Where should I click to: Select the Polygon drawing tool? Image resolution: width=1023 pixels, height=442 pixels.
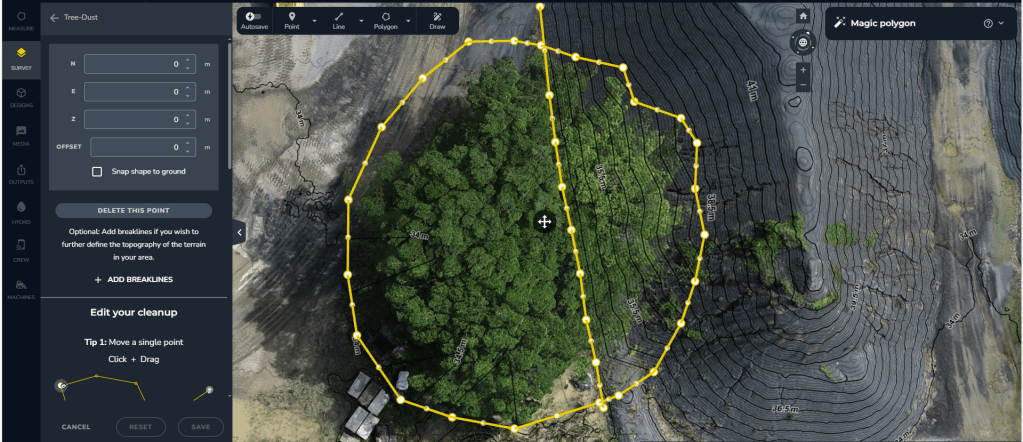pos(386,20)
